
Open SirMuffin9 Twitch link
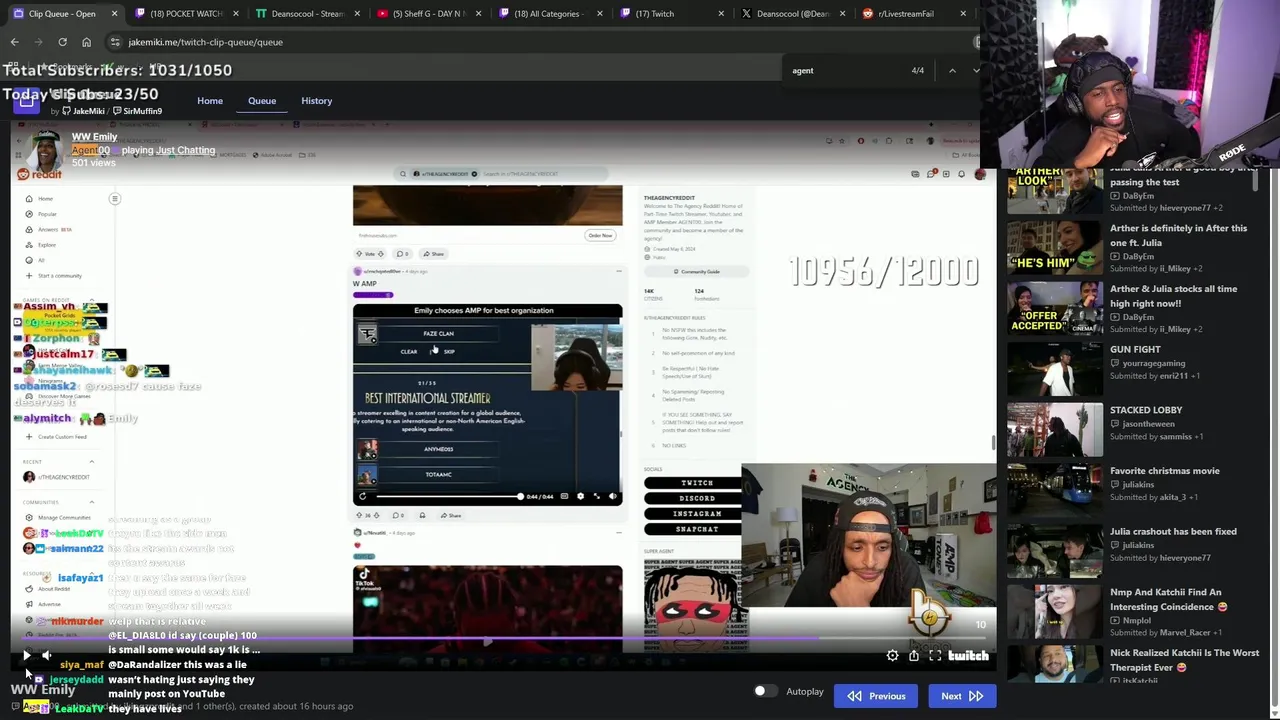coord(138,111)
